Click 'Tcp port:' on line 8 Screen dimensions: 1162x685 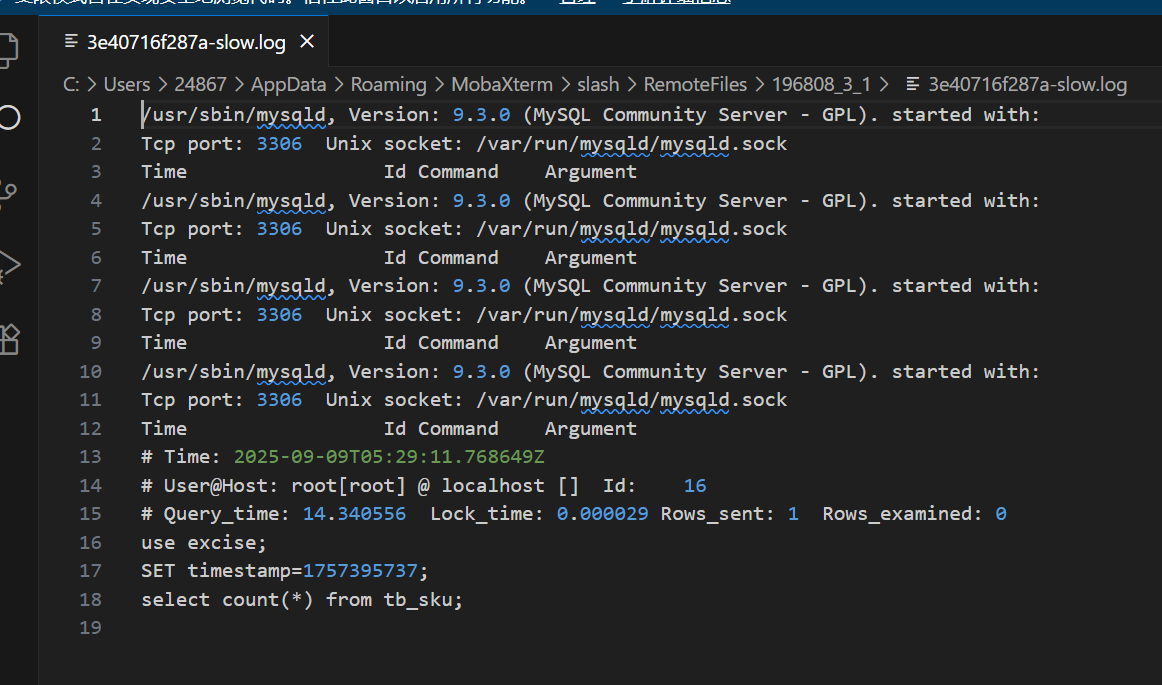point(193,314)
